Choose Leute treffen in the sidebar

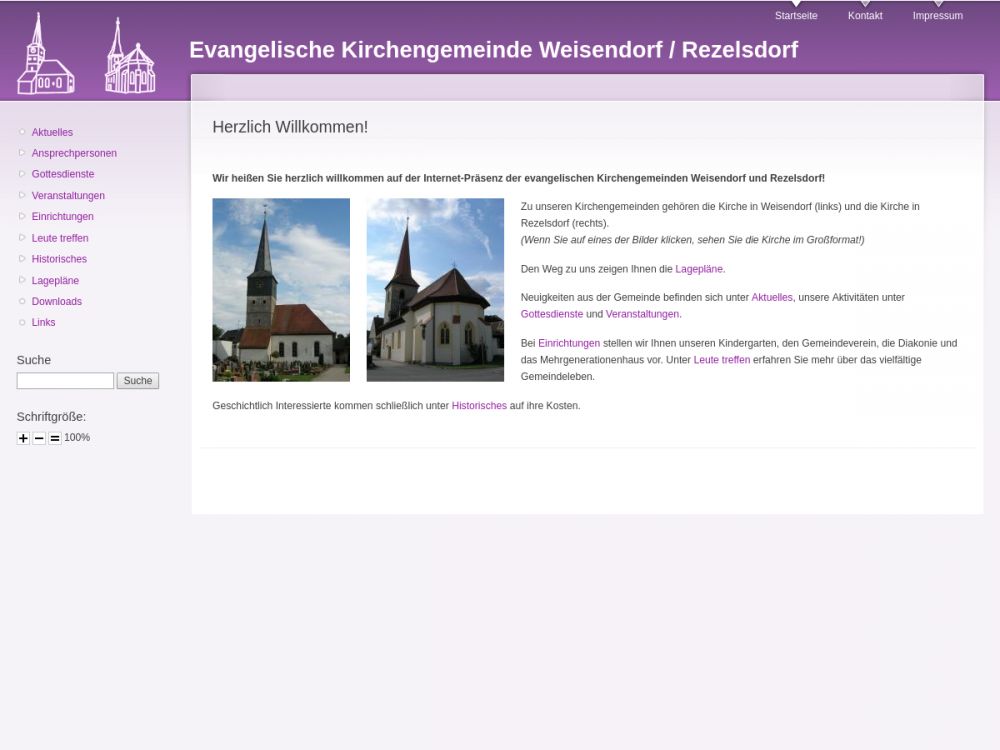[60, 238]
